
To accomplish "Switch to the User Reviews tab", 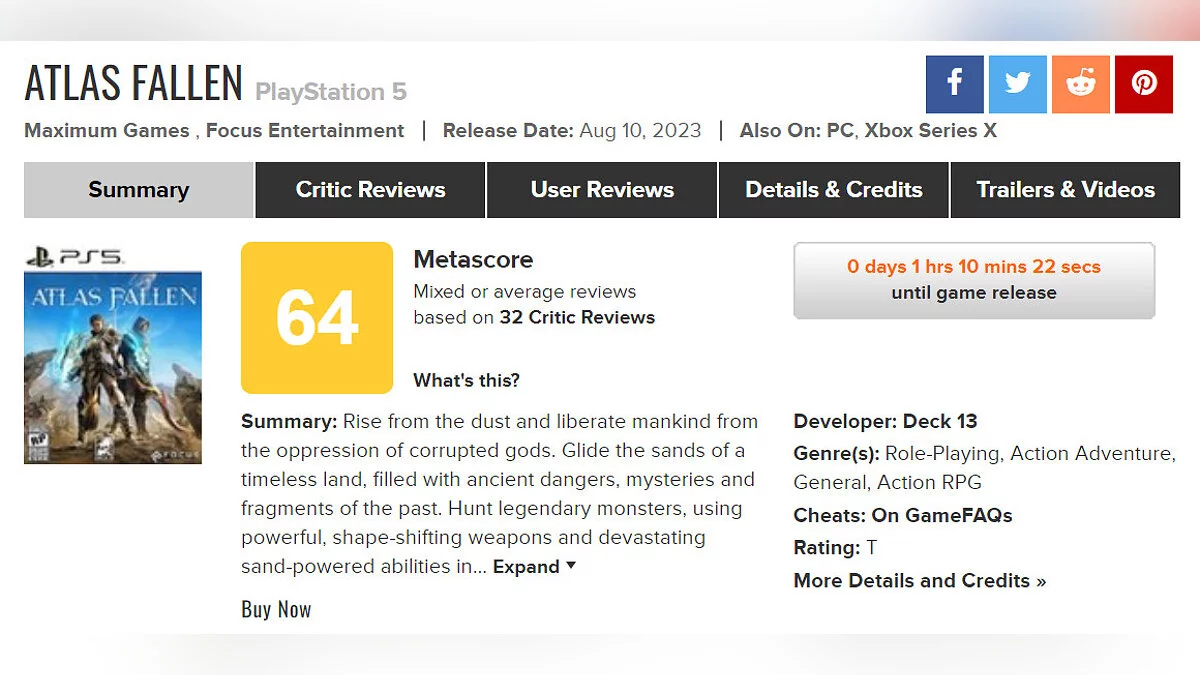I will [602, 190].
